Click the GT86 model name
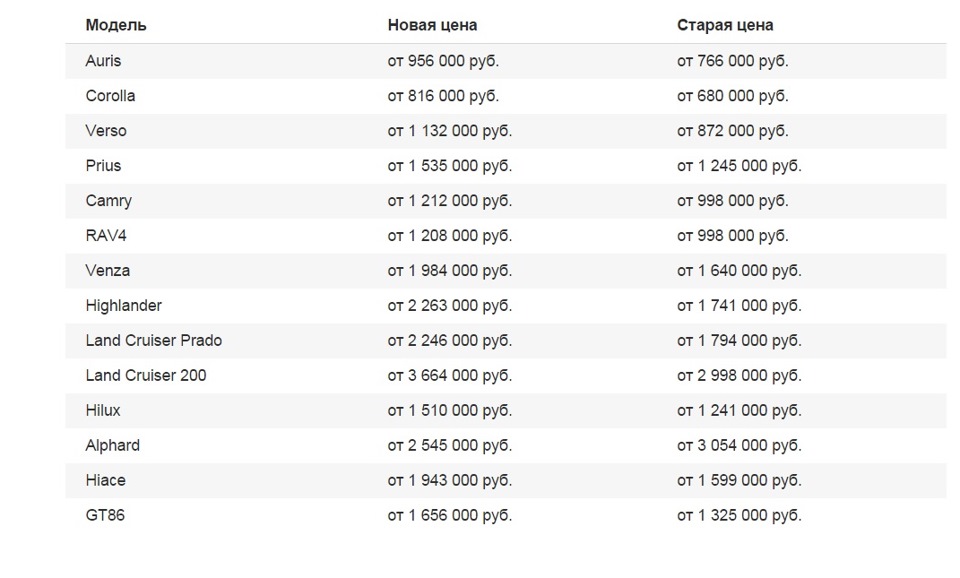Image resolution: width=960 pixels, height=578 pixels. (105, 516)
